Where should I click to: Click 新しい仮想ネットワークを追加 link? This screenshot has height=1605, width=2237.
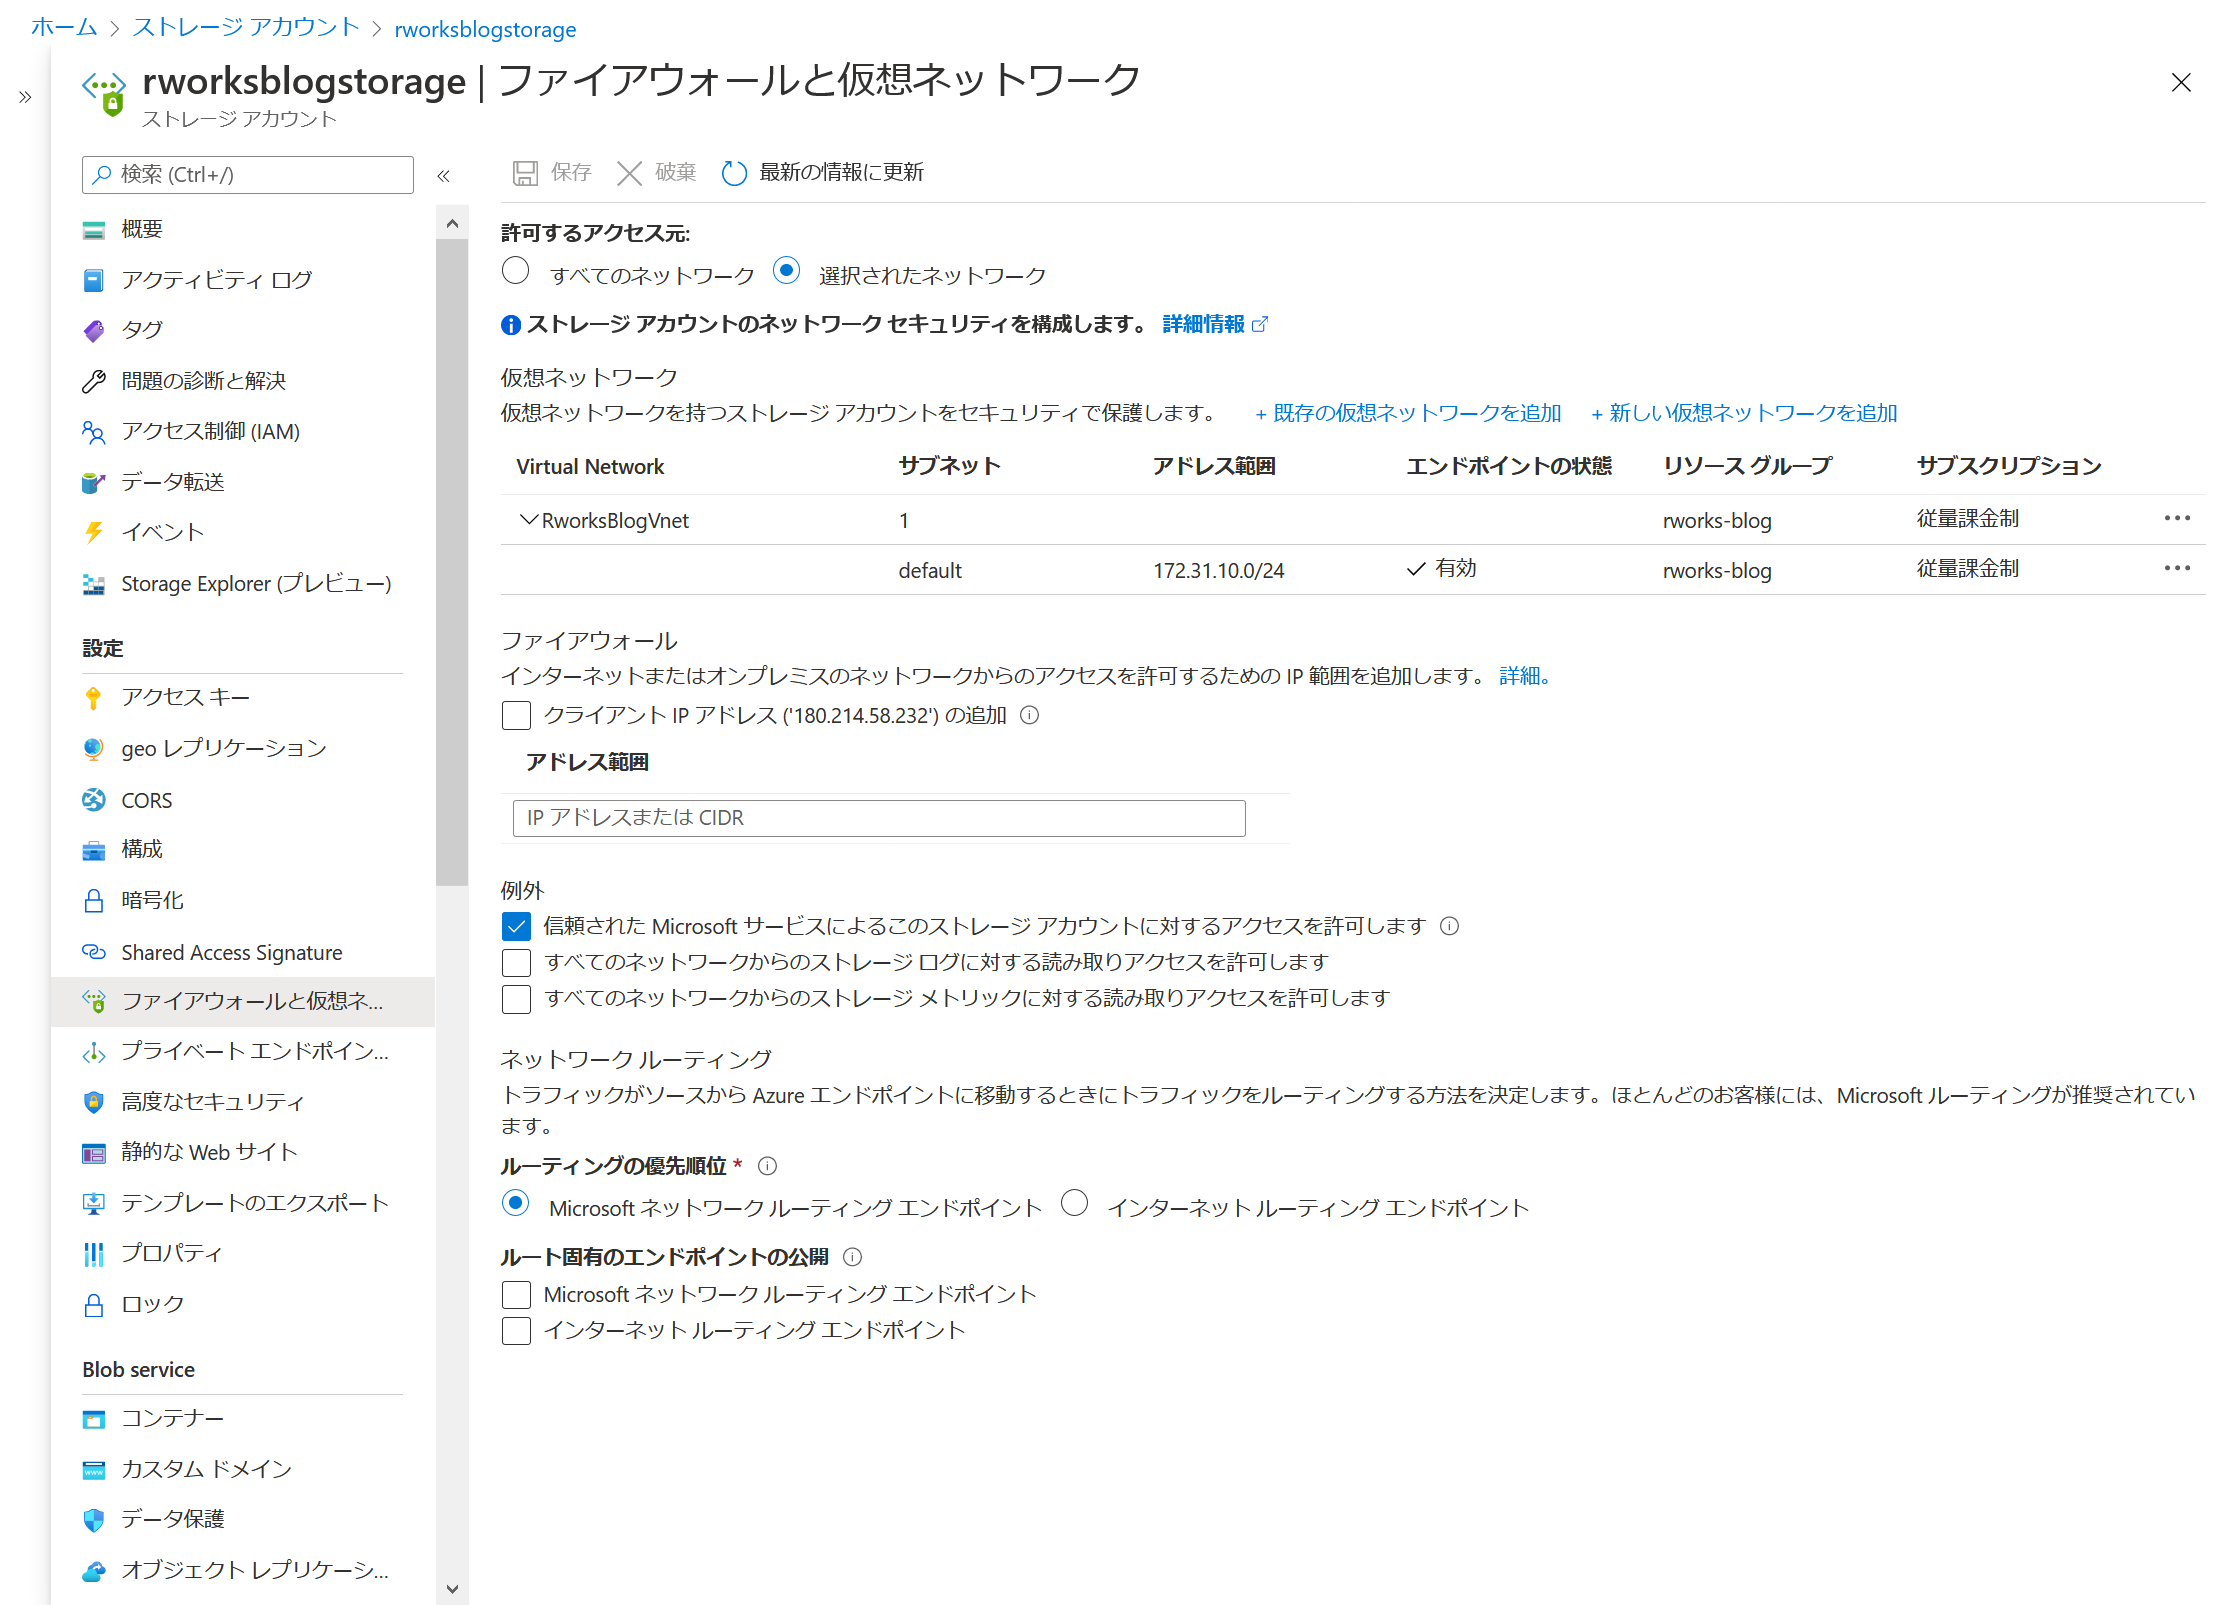(1744, 413)
